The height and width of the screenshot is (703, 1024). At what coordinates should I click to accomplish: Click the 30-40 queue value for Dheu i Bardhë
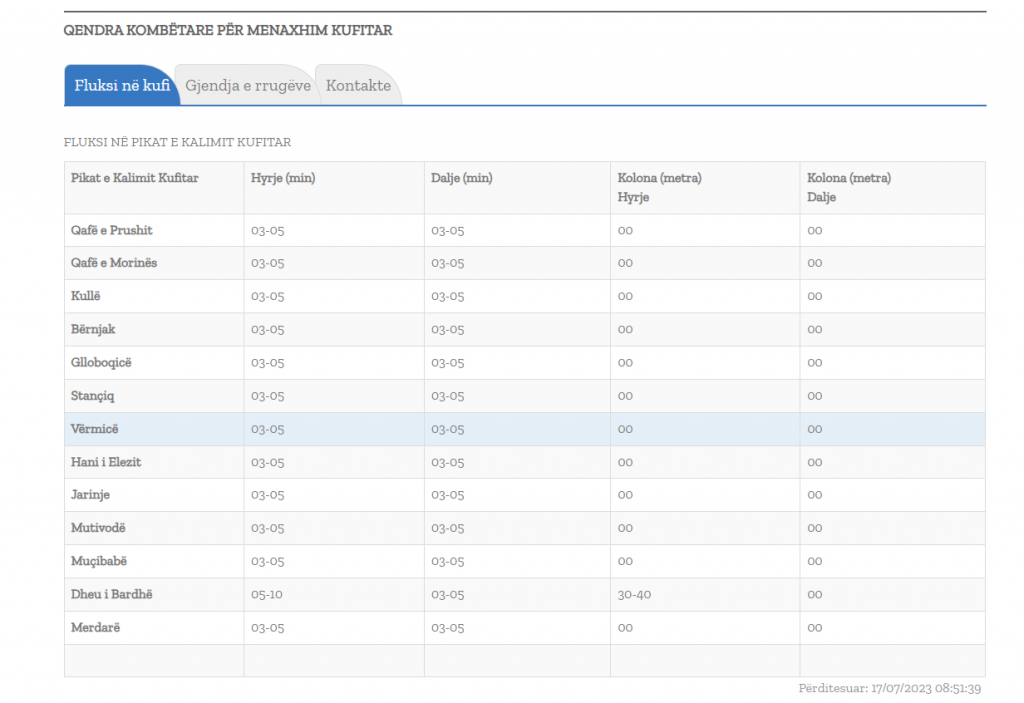pos(634,594)
